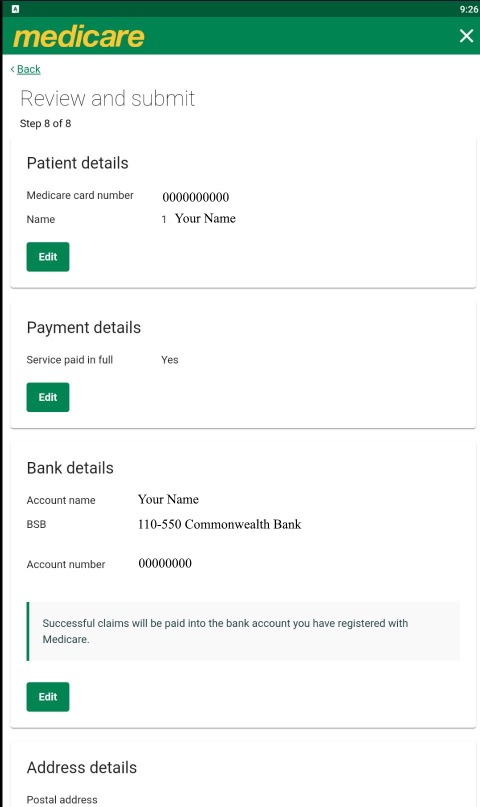Tap the medicare logo in header
480x807 pixels.
click(79, 37)
